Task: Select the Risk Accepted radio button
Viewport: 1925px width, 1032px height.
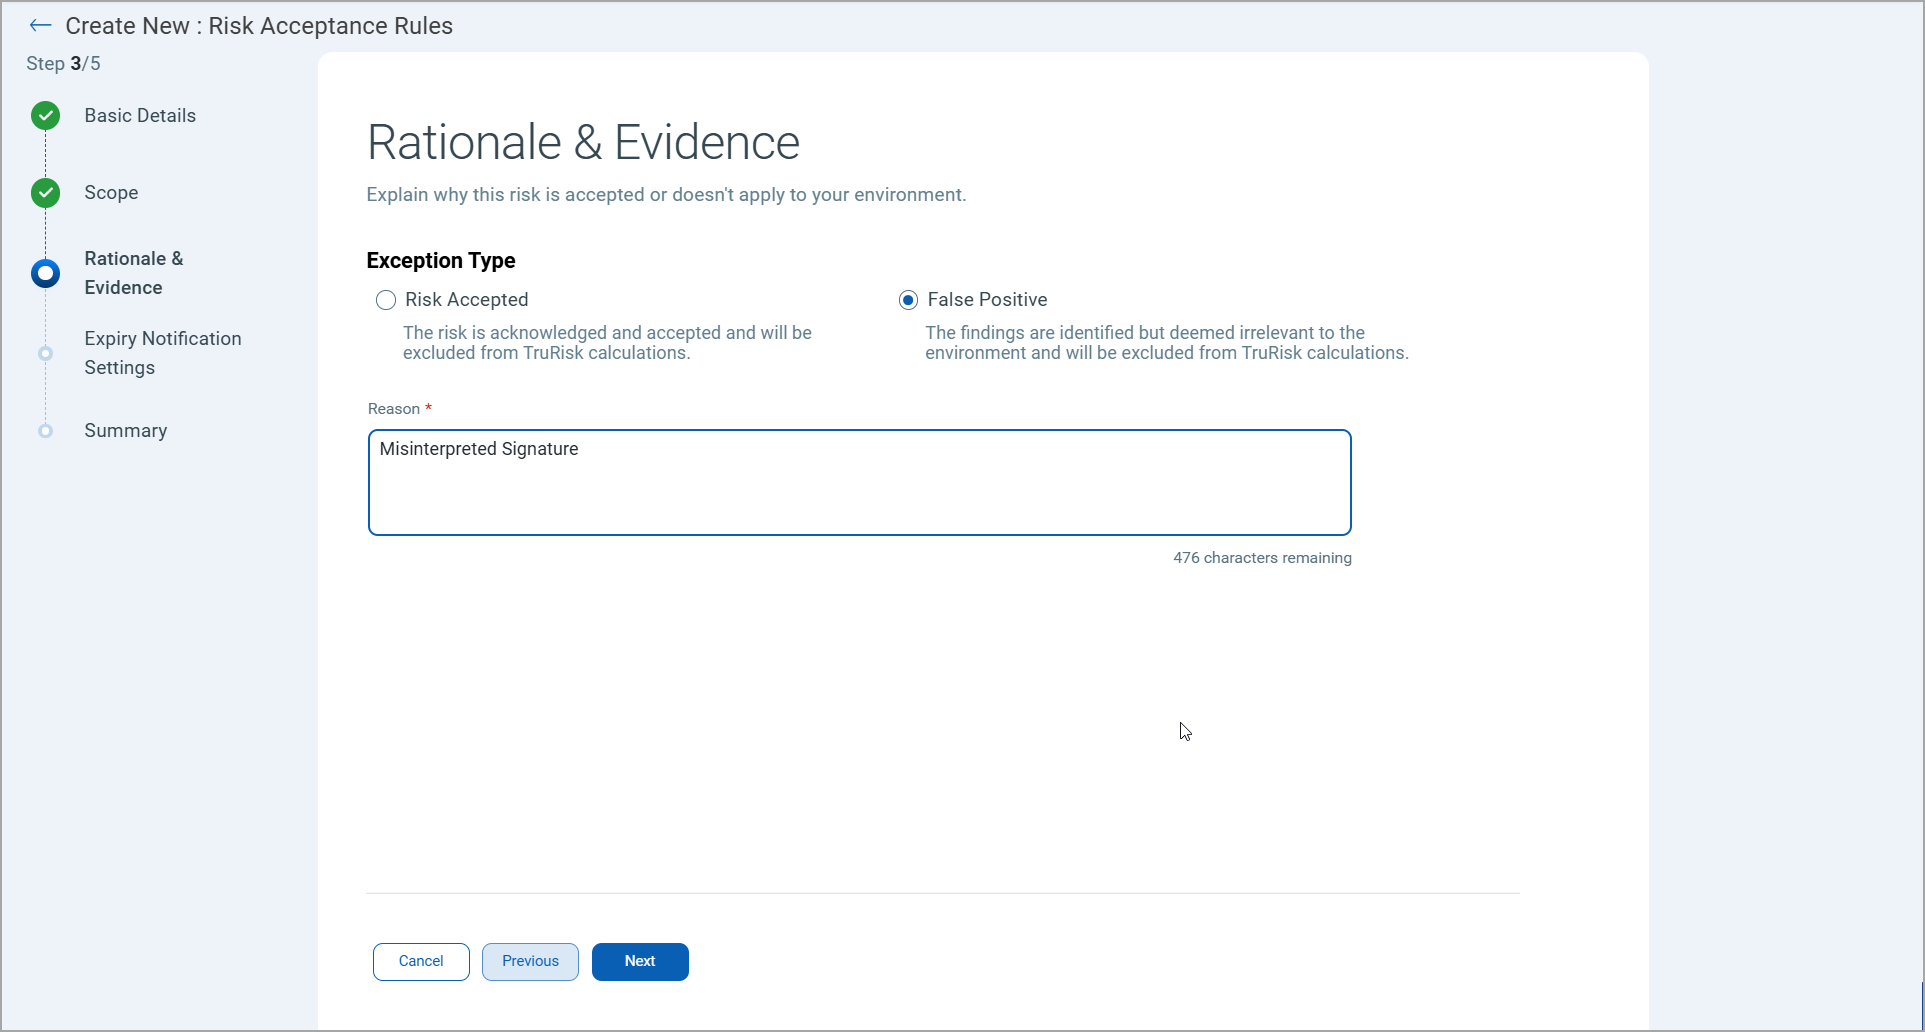Action: 386,300
